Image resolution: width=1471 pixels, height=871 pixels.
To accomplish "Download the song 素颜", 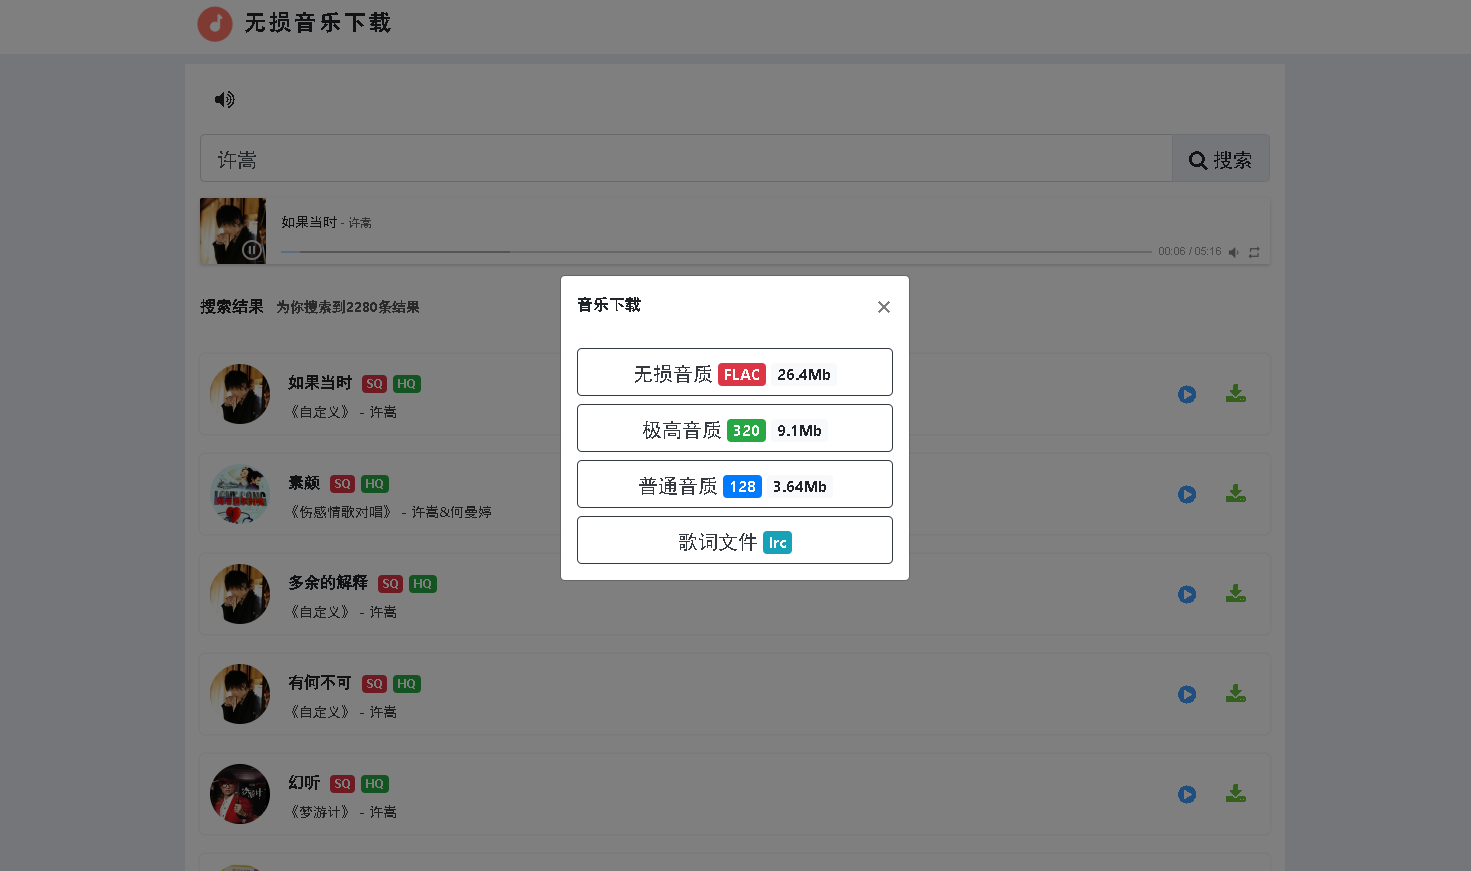I will click(x=1235, y=494).
